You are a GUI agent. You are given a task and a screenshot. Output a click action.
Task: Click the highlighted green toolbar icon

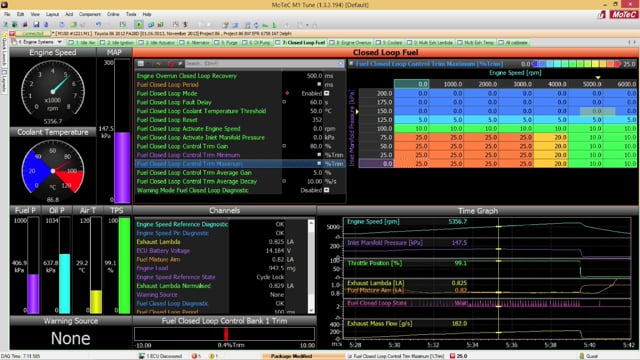coord(139,25)
